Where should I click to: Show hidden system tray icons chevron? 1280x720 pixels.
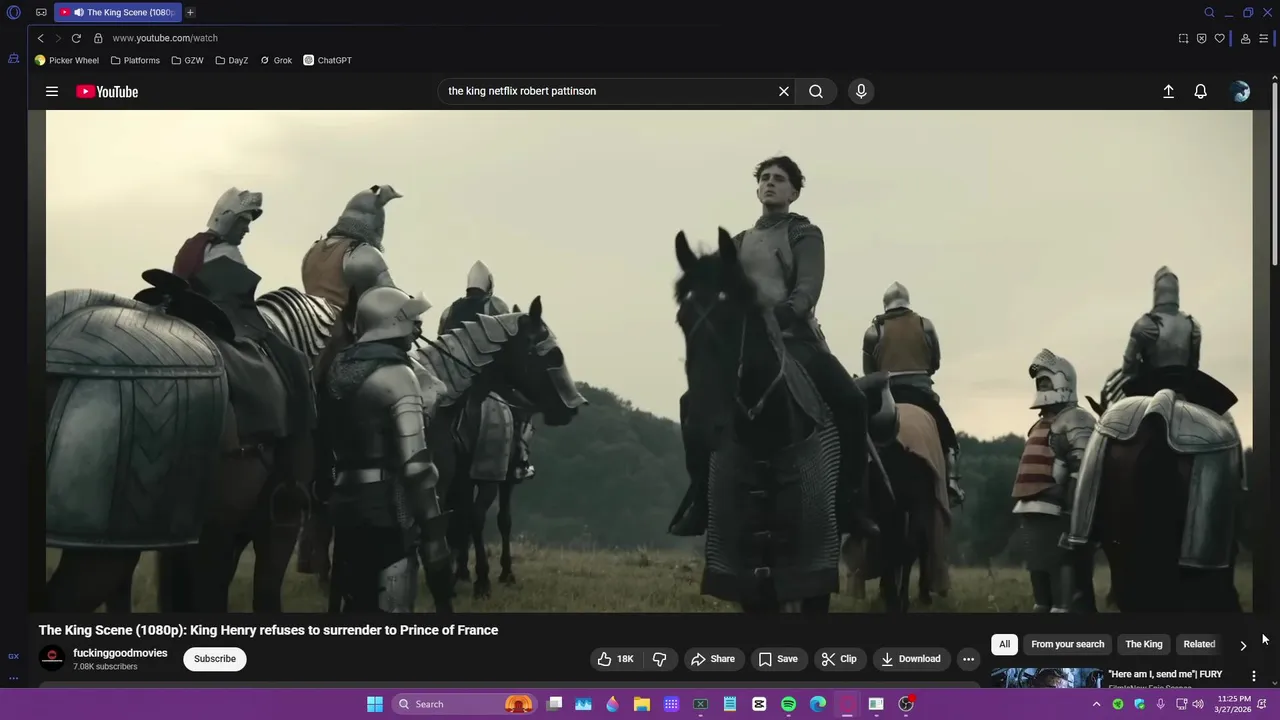[x=1097, y=704]
